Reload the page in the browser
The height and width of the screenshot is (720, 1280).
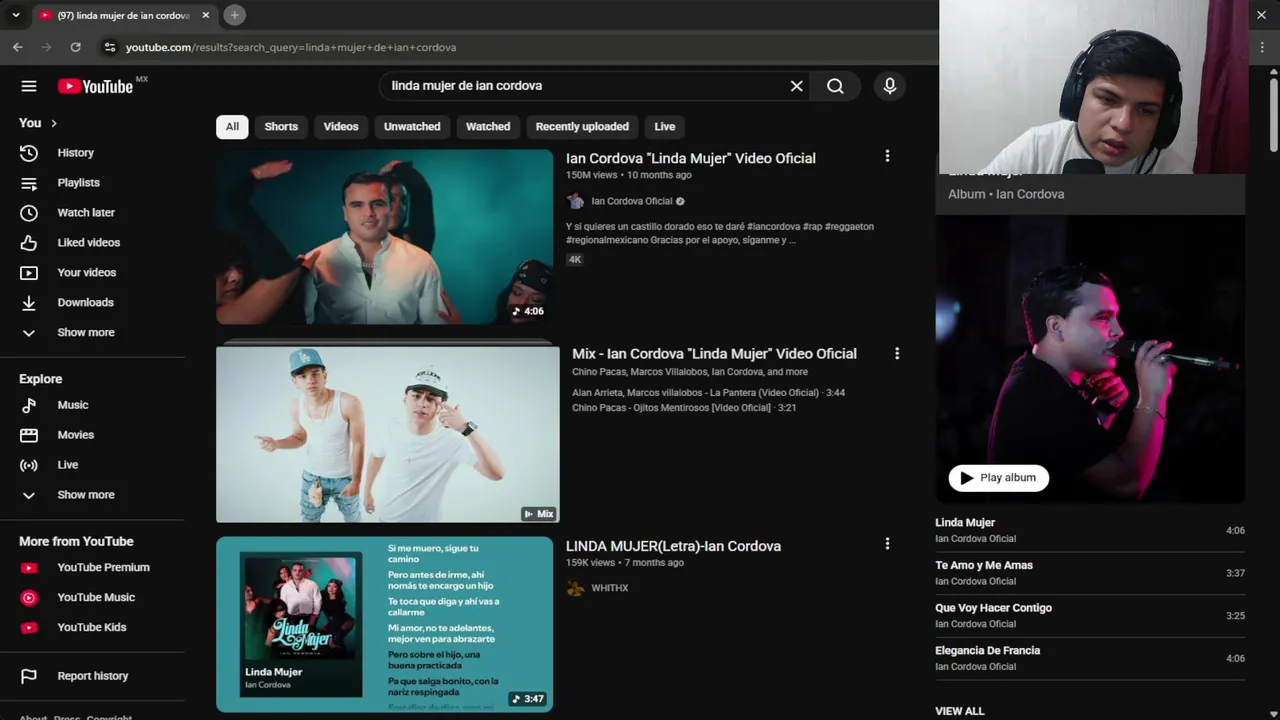75,47
